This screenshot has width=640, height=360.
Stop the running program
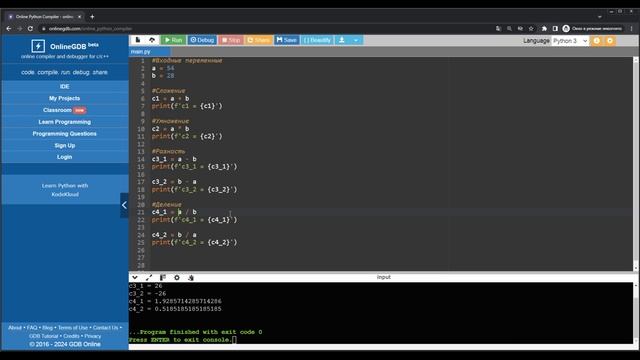pyautogui.click(x=231, y=40)
